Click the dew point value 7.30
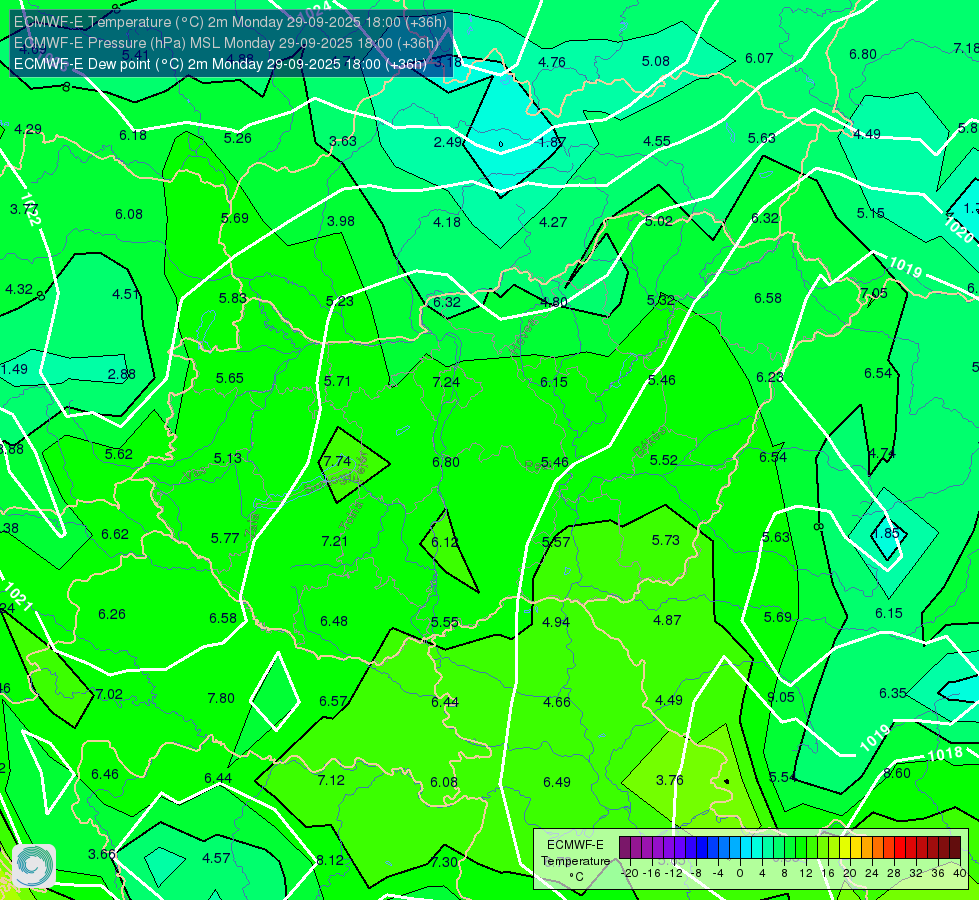The height and width of the screenshot is (900, 979). pos(445,862)
